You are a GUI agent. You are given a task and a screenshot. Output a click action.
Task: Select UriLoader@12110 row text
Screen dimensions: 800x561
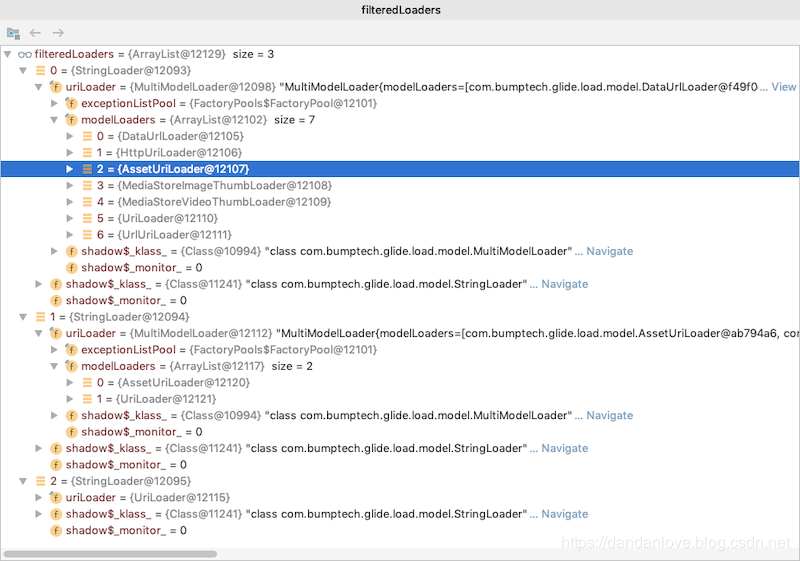tap(157, 218)
